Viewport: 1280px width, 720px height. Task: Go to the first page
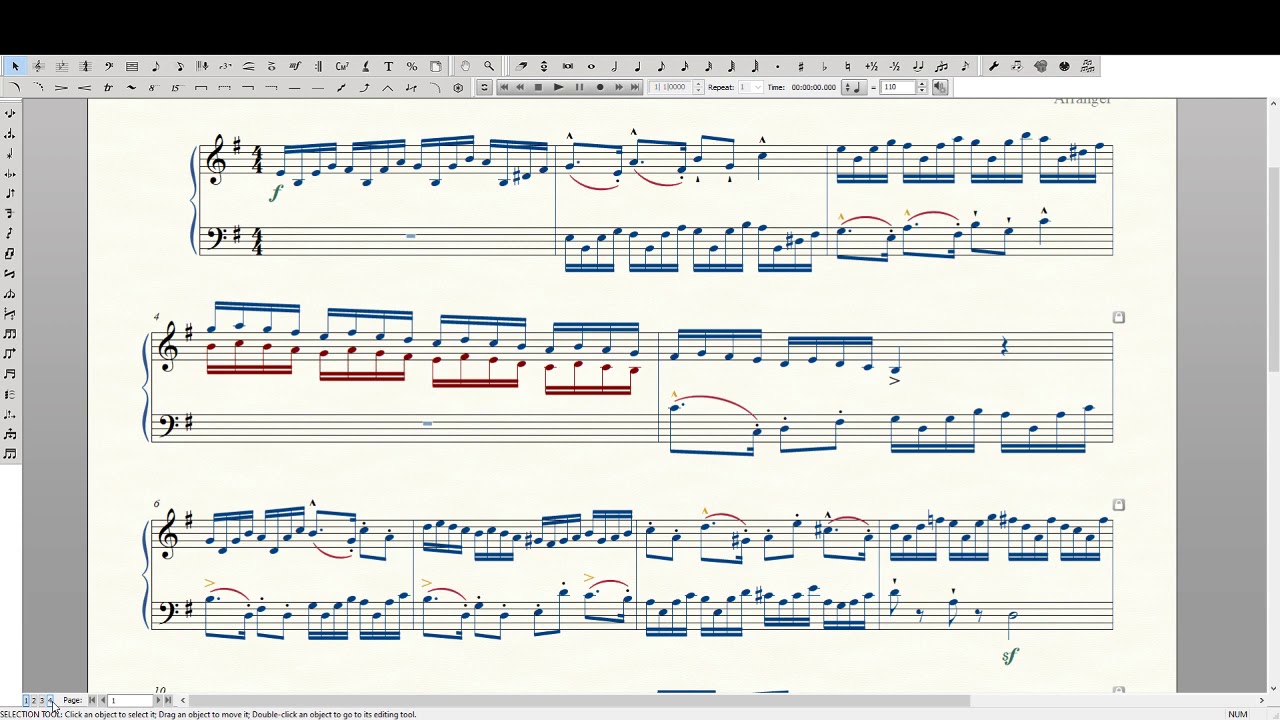(x=92, y=700)
